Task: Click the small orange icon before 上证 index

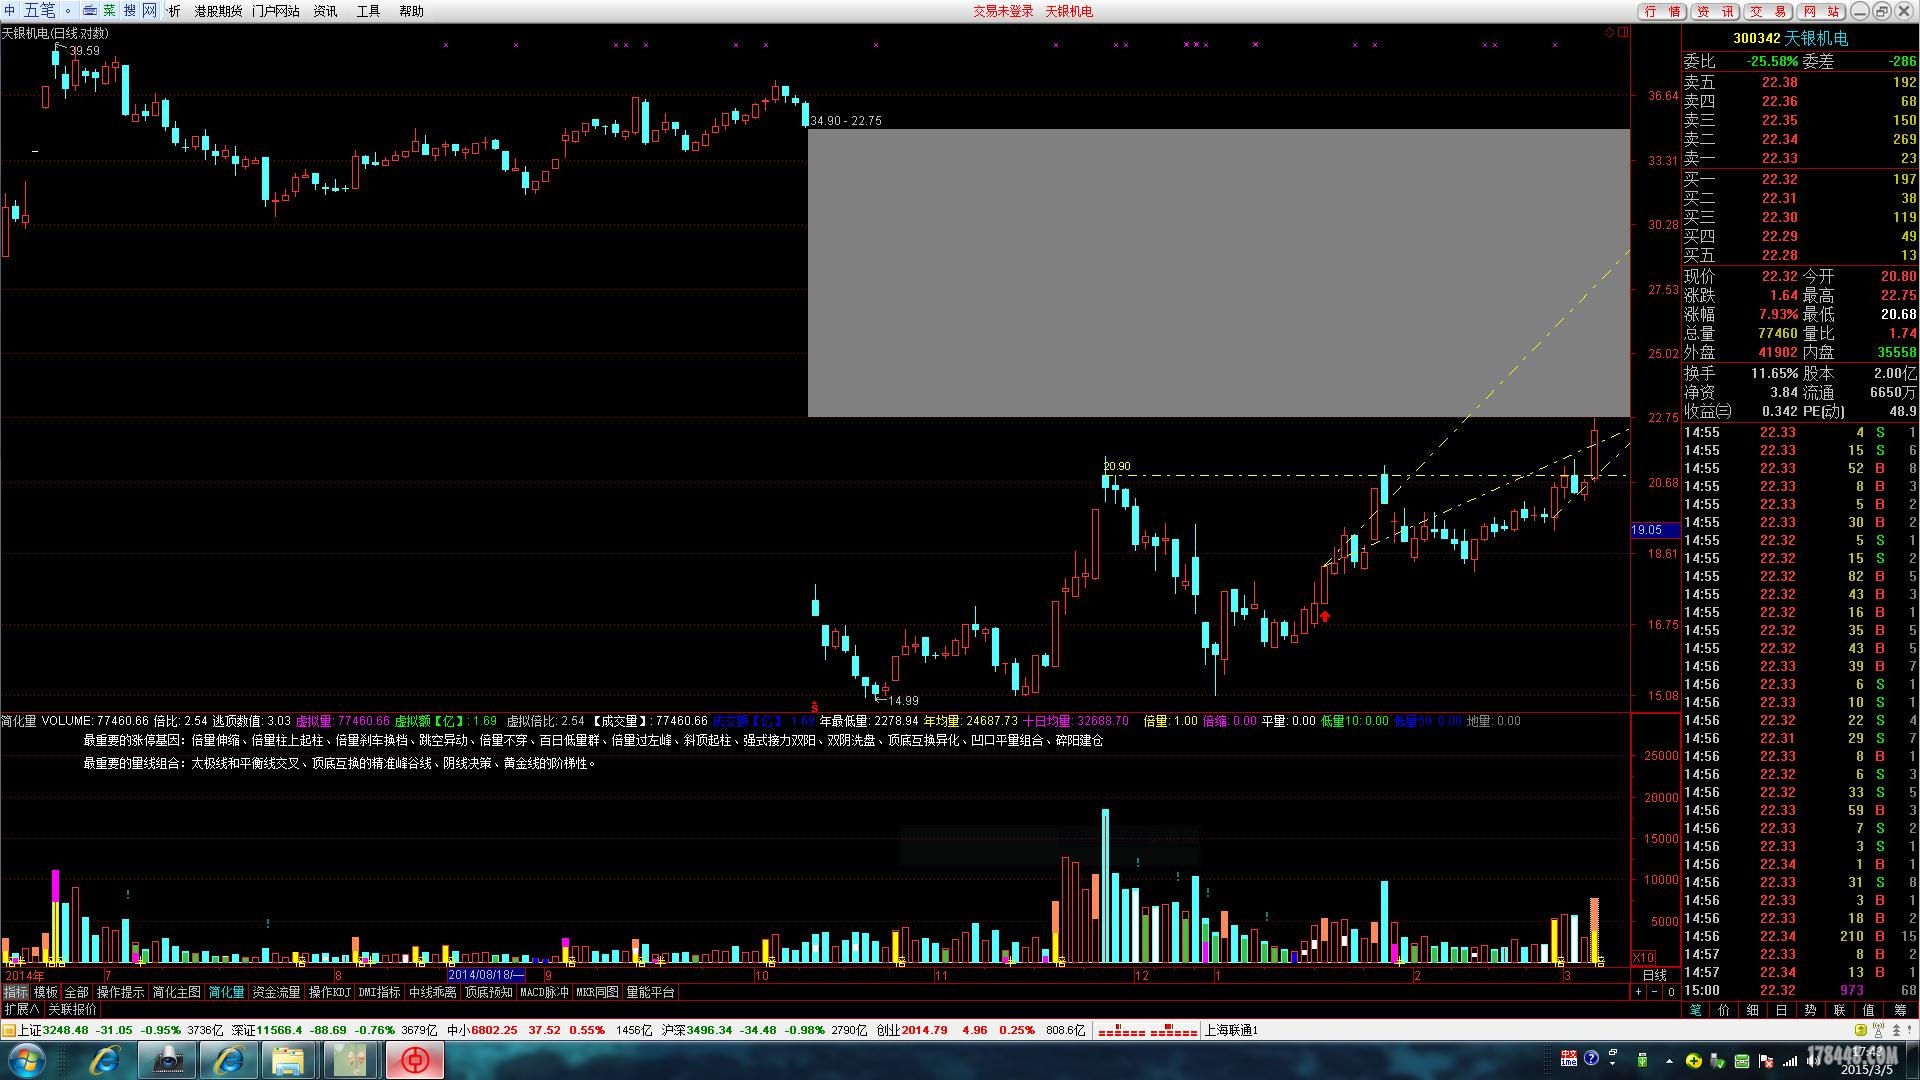Action: 9,1030
